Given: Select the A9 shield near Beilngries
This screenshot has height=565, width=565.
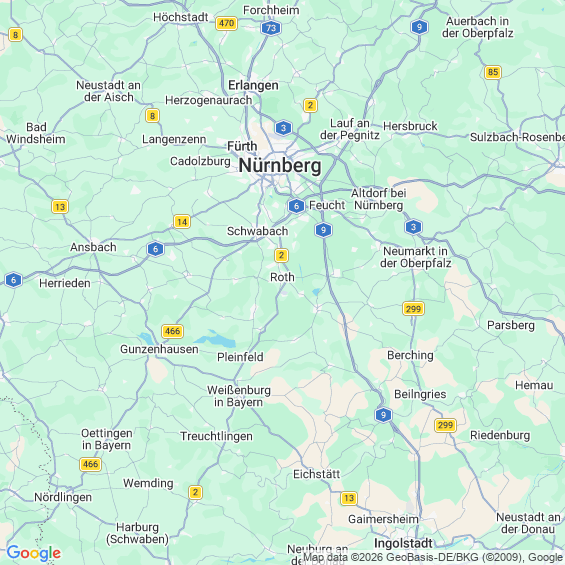Looking at the screenshot, I should click(383, 415).
